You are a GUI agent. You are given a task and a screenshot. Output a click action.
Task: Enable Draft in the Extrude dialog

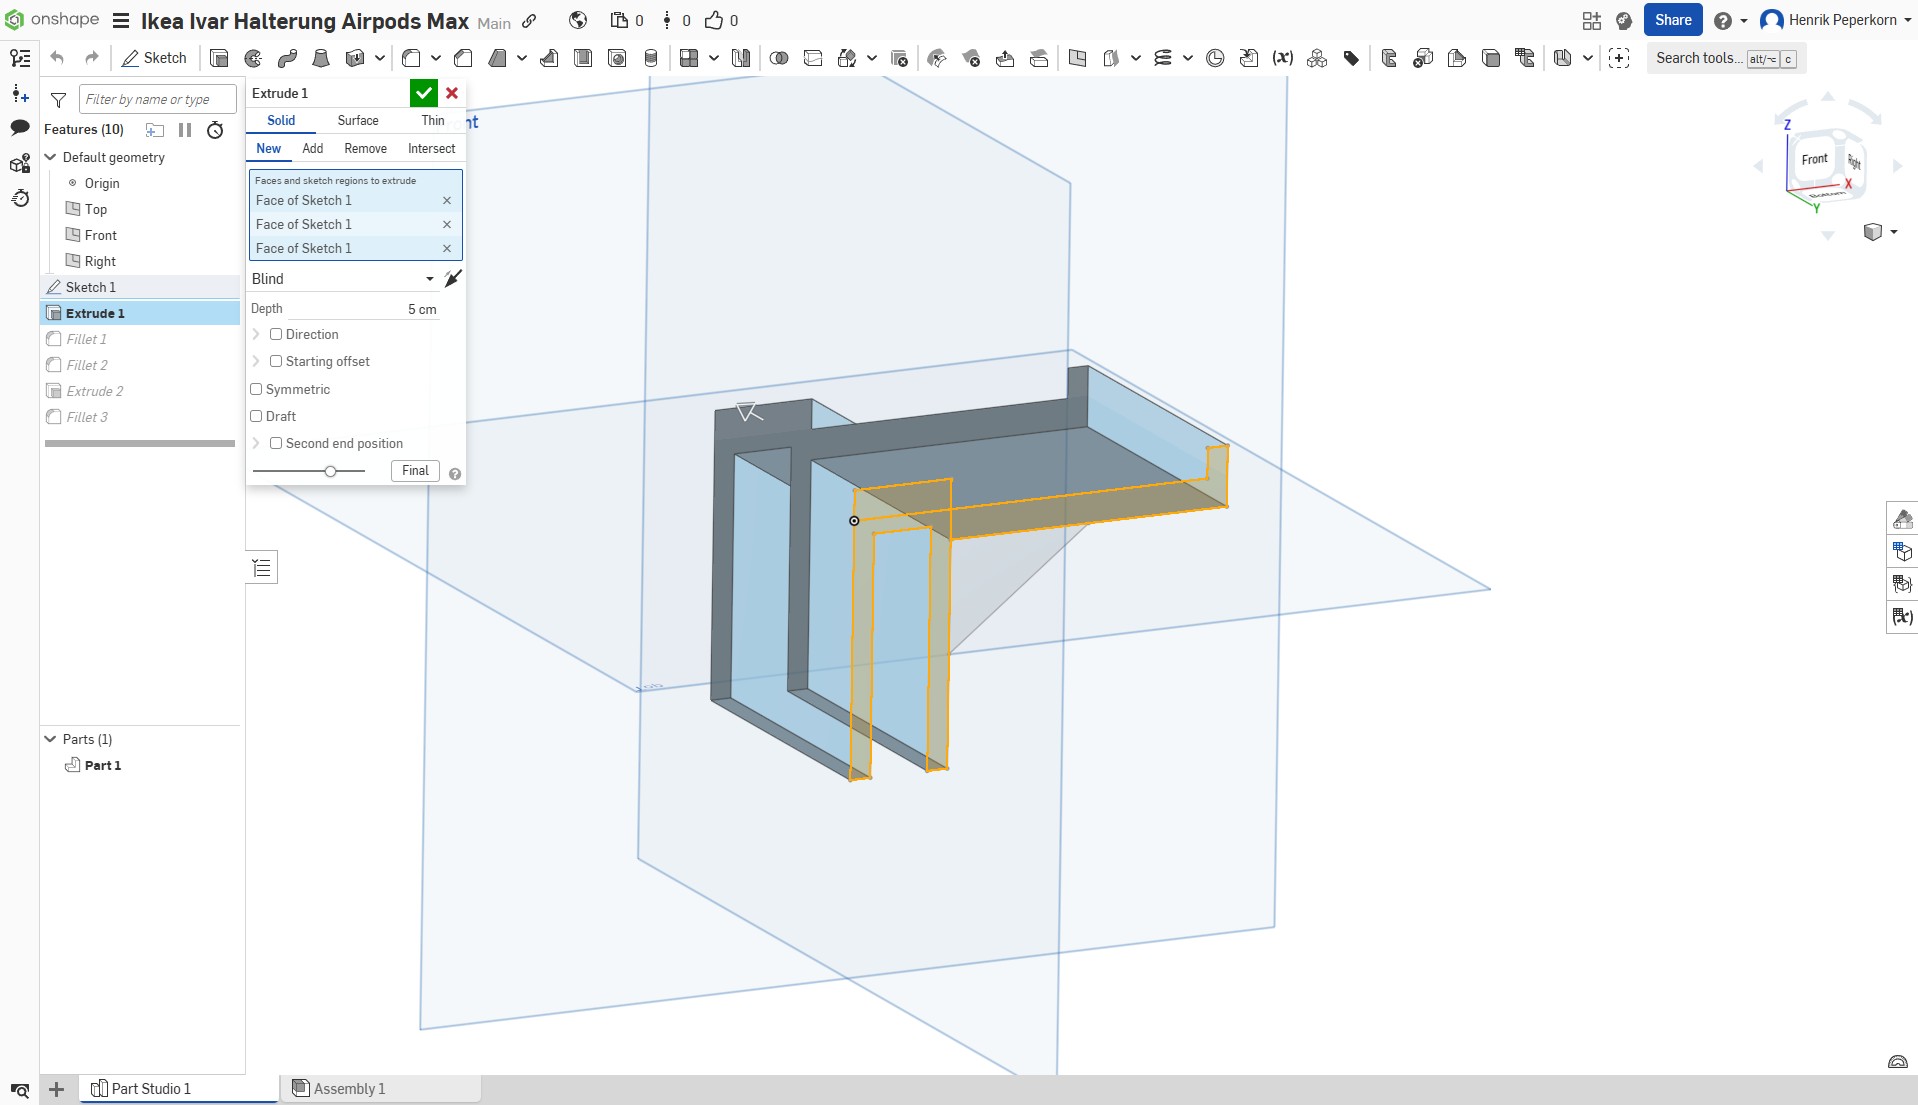[257, 416]
